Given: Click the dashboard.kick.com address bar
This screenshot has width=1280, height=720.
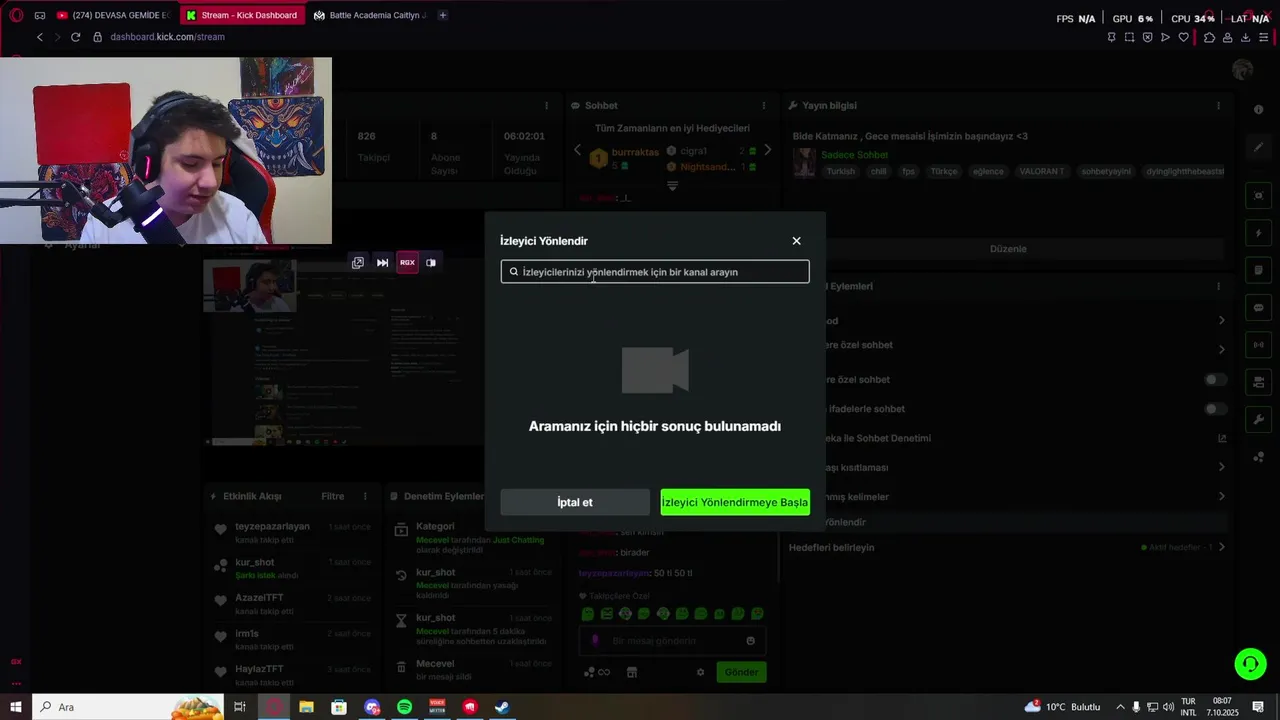Looking at the screenshot, I should (x=167, y=37).
